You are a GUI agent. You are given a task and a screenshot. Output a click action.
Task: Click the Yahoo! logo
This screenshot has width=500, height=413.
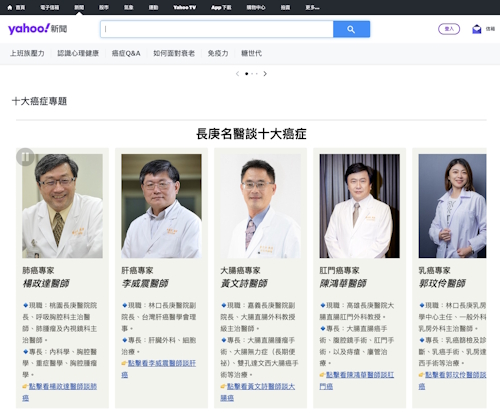[29, 29]
